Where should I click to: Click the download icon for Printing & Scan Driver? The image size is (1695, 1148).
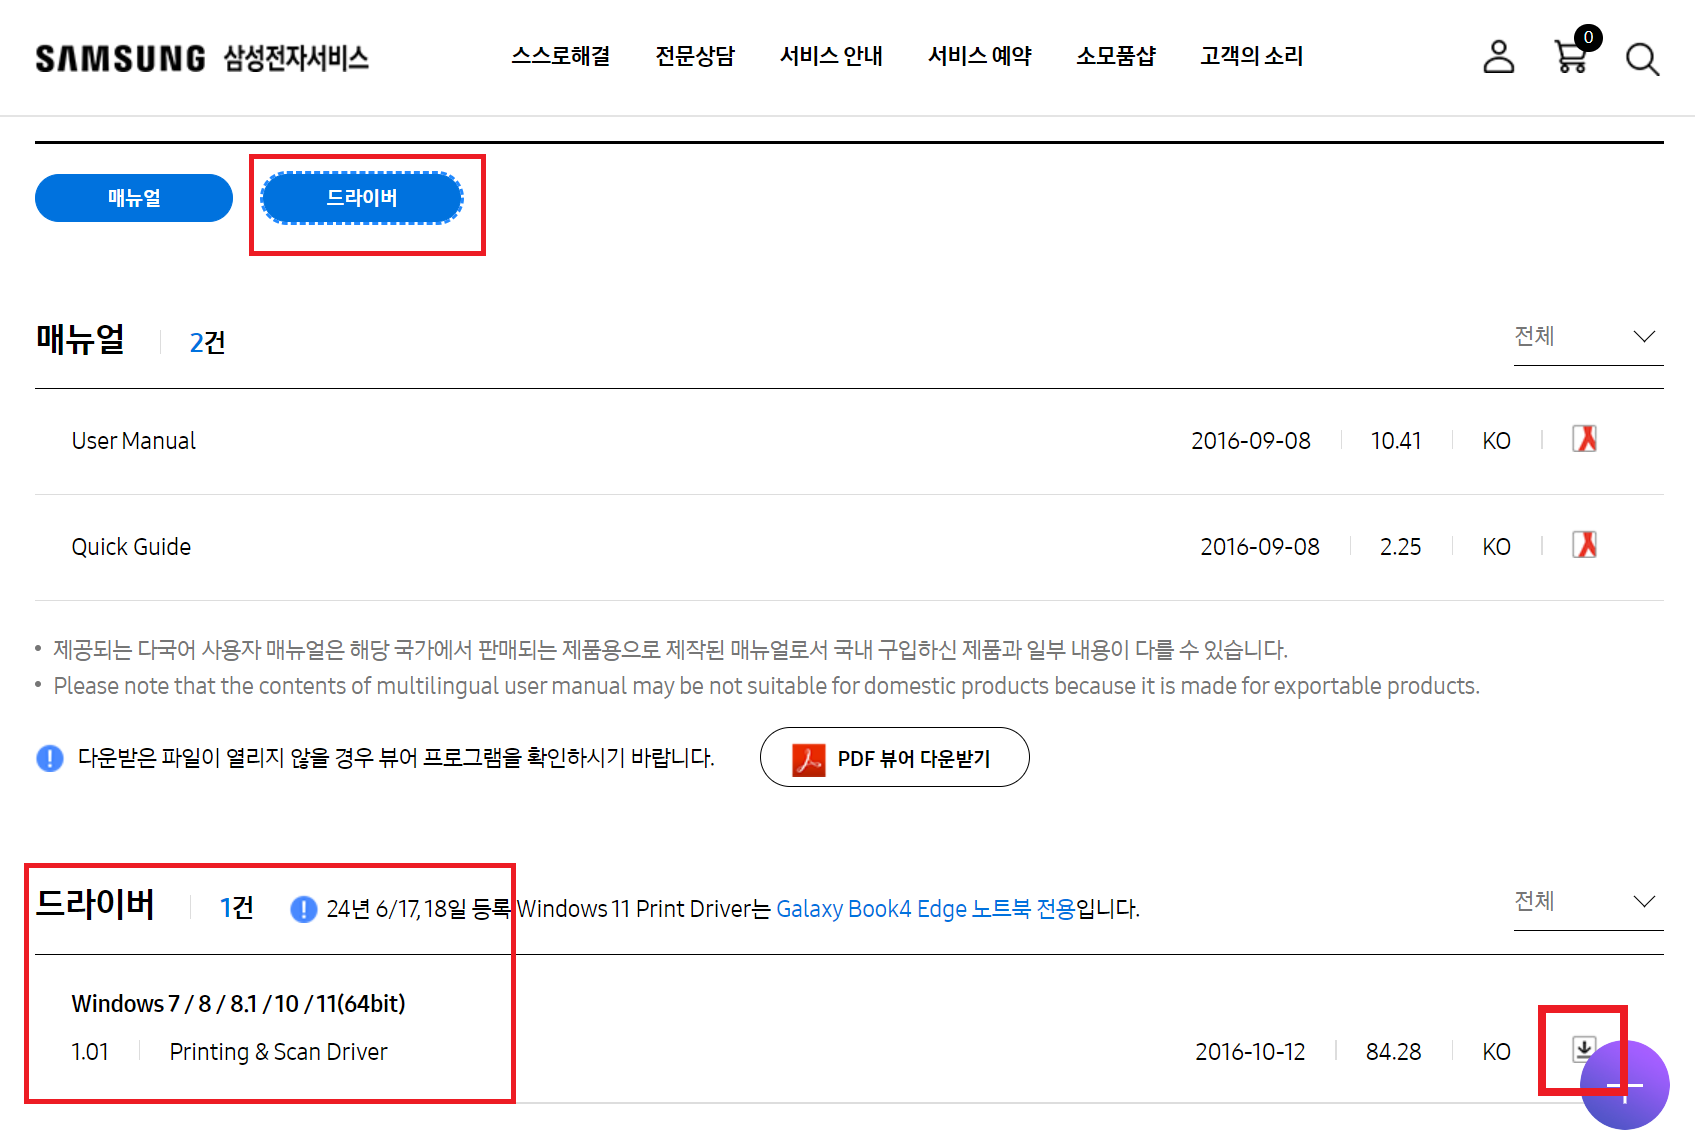(1584, 1050)
